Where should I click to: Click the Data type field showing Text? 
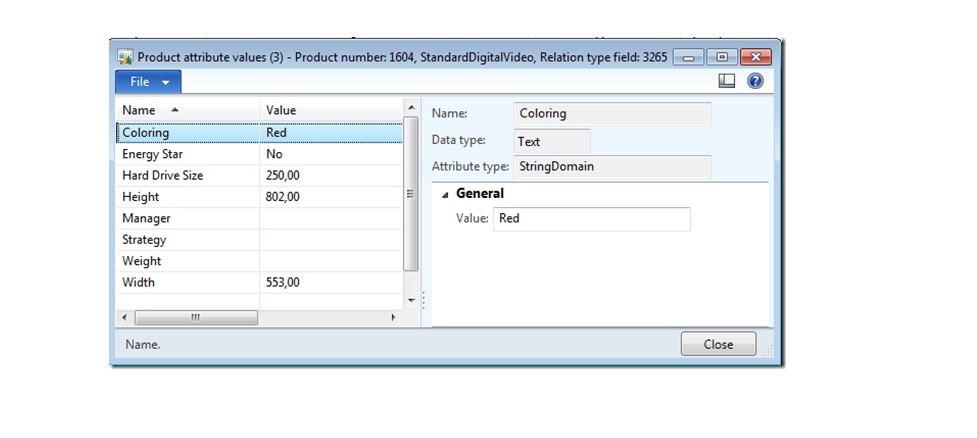pyautogui.click(x=552, y=141)
